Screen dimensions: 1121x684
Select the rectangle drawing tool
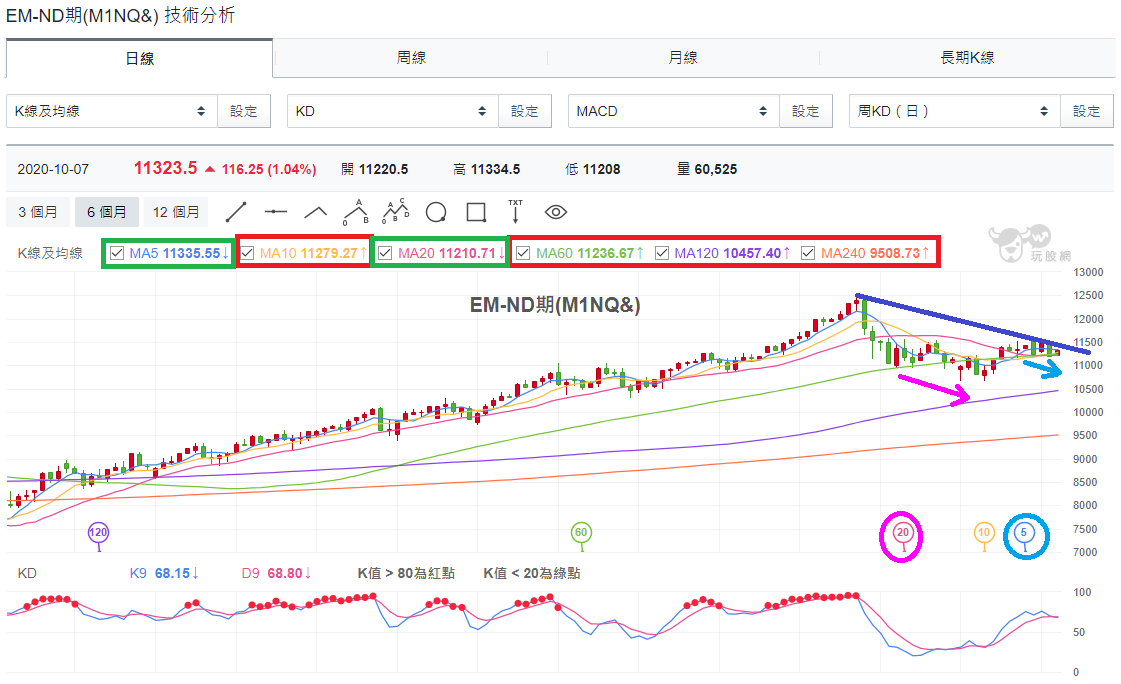[x=476, y=212]
